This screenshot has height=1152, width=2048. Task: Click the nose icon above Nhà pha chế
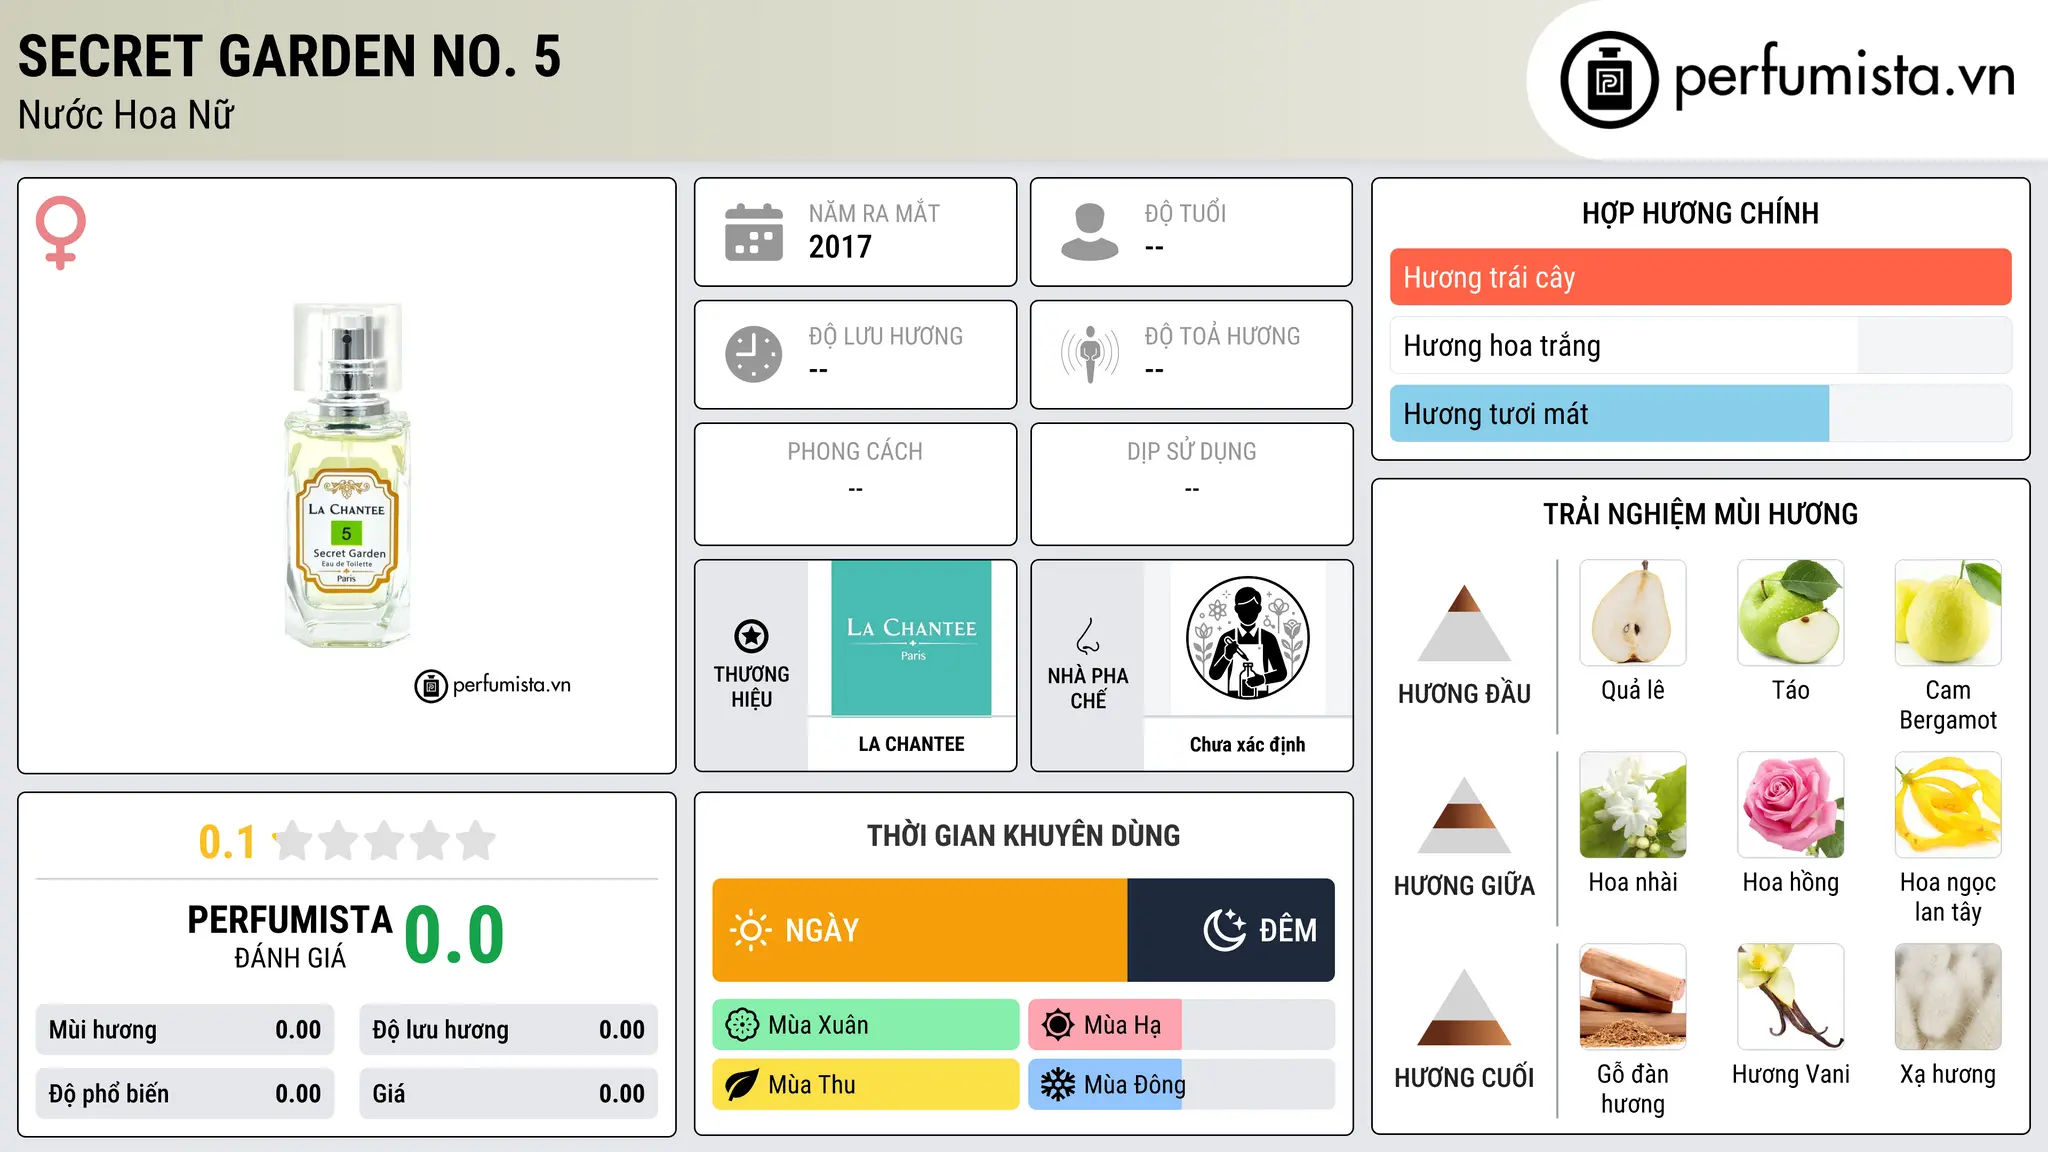coord(1088,636)
